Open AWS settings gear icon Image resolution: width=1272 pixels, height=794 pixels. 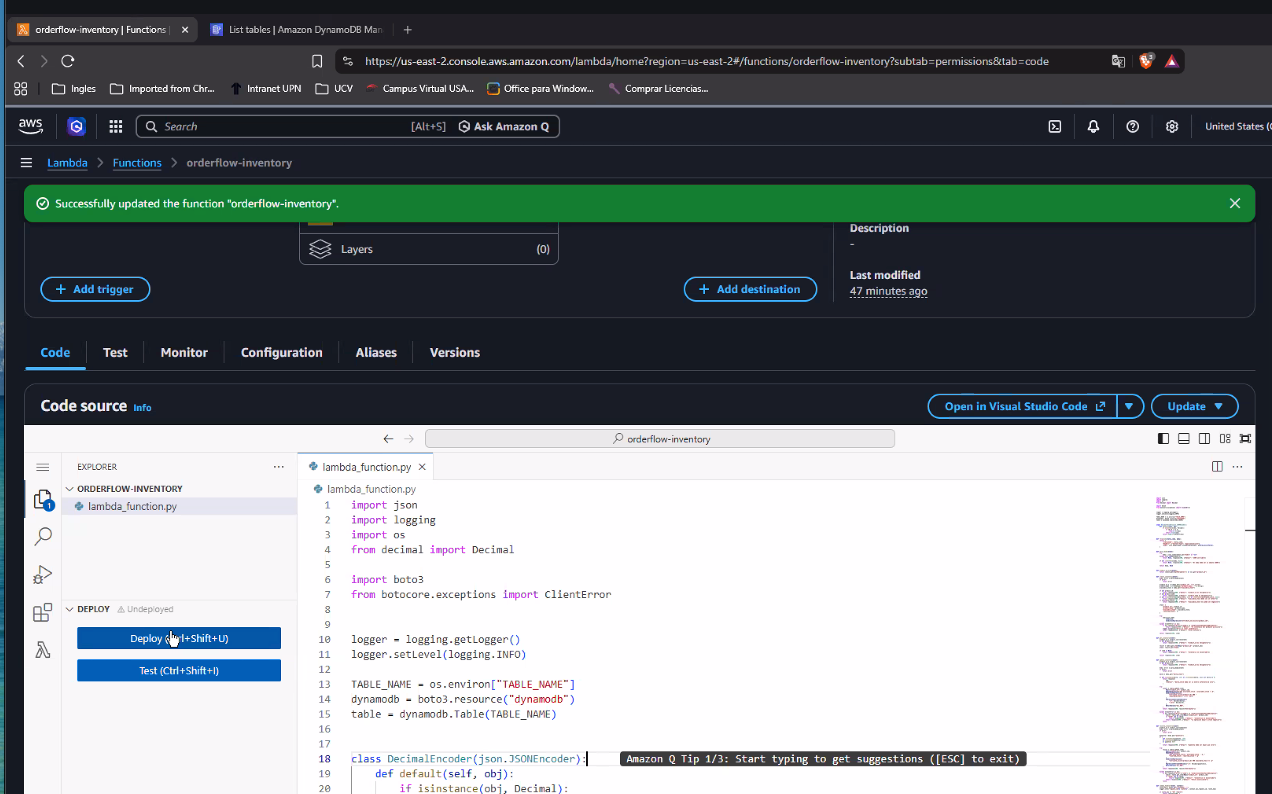click(1172, 127)
